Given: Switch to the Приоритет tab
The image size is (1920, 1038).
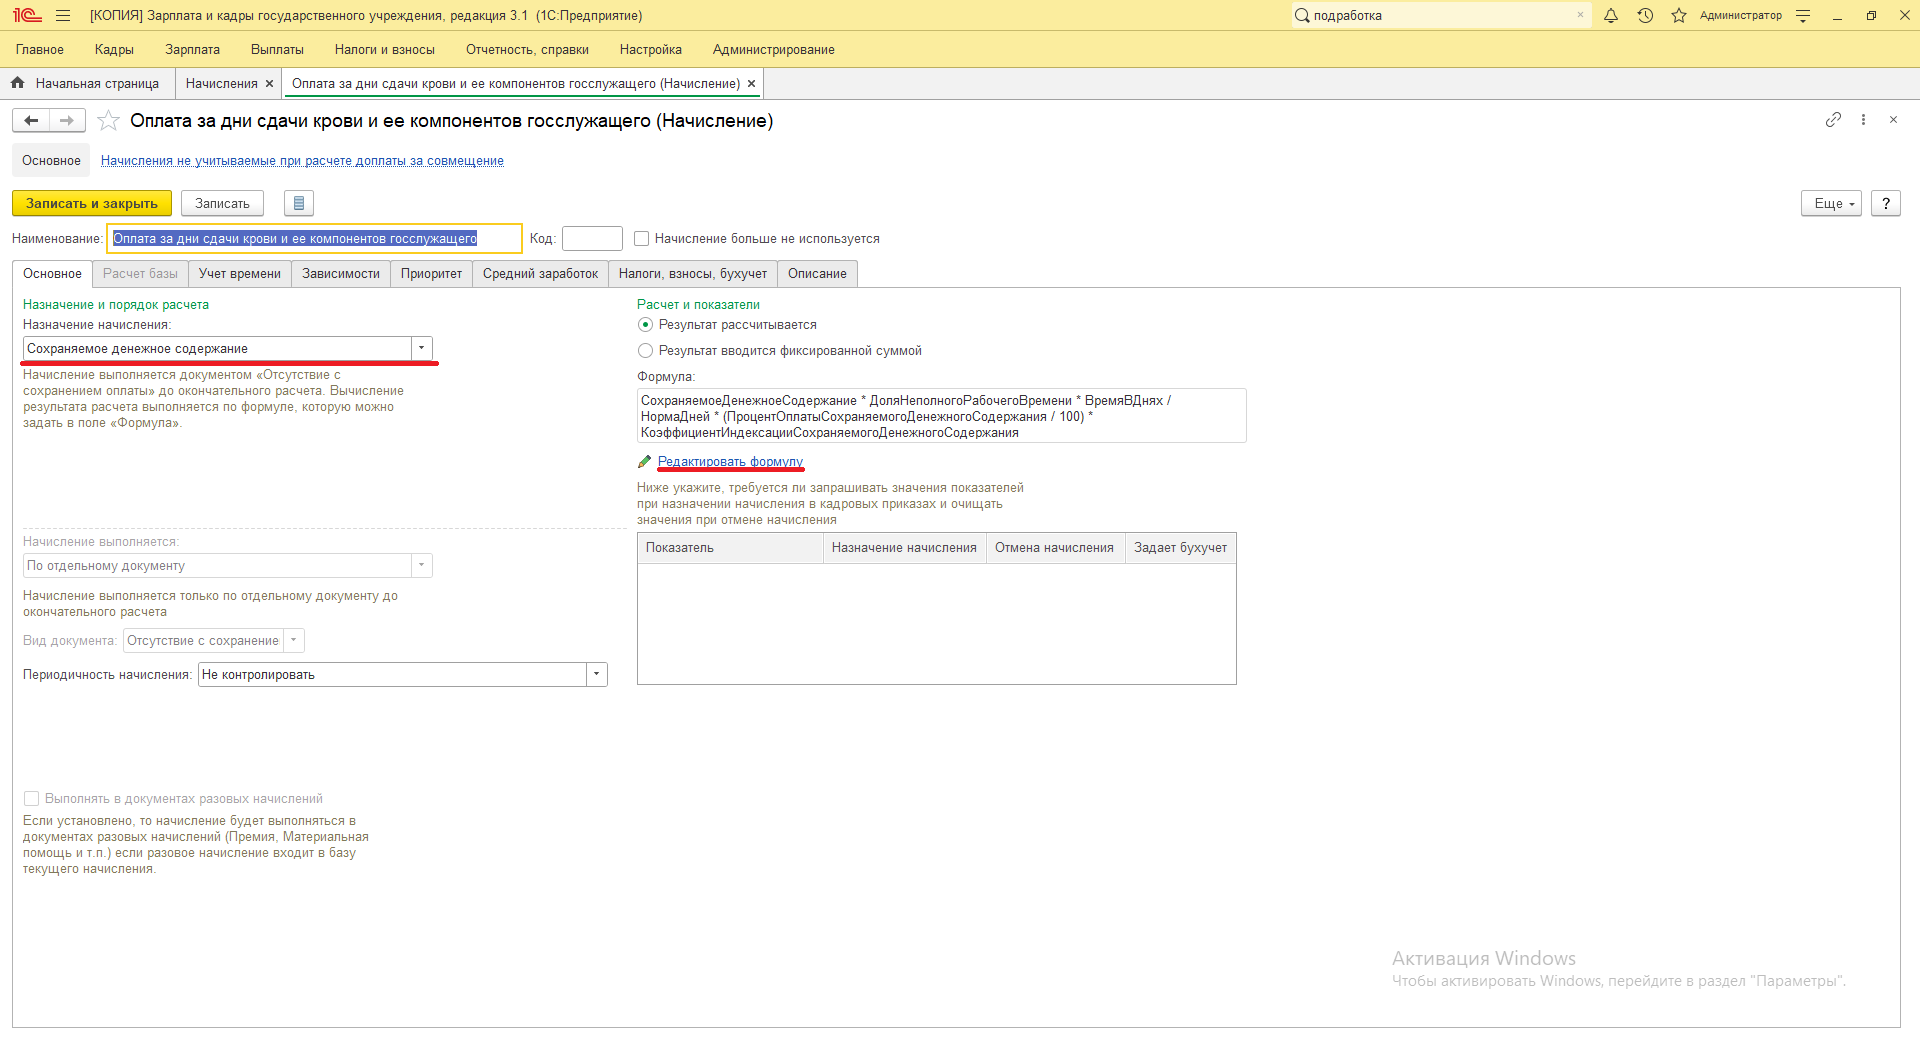Looking at the screenshot, I should (x=431, y=274).
